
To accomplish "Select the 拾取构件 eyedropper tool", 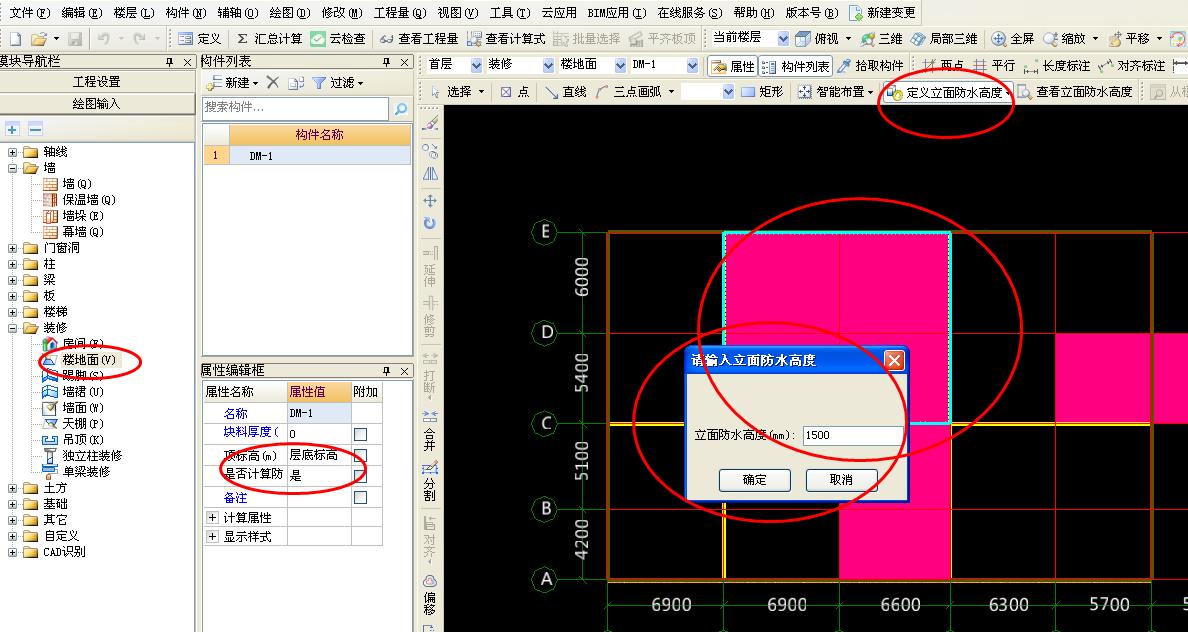I will point(871,67).
